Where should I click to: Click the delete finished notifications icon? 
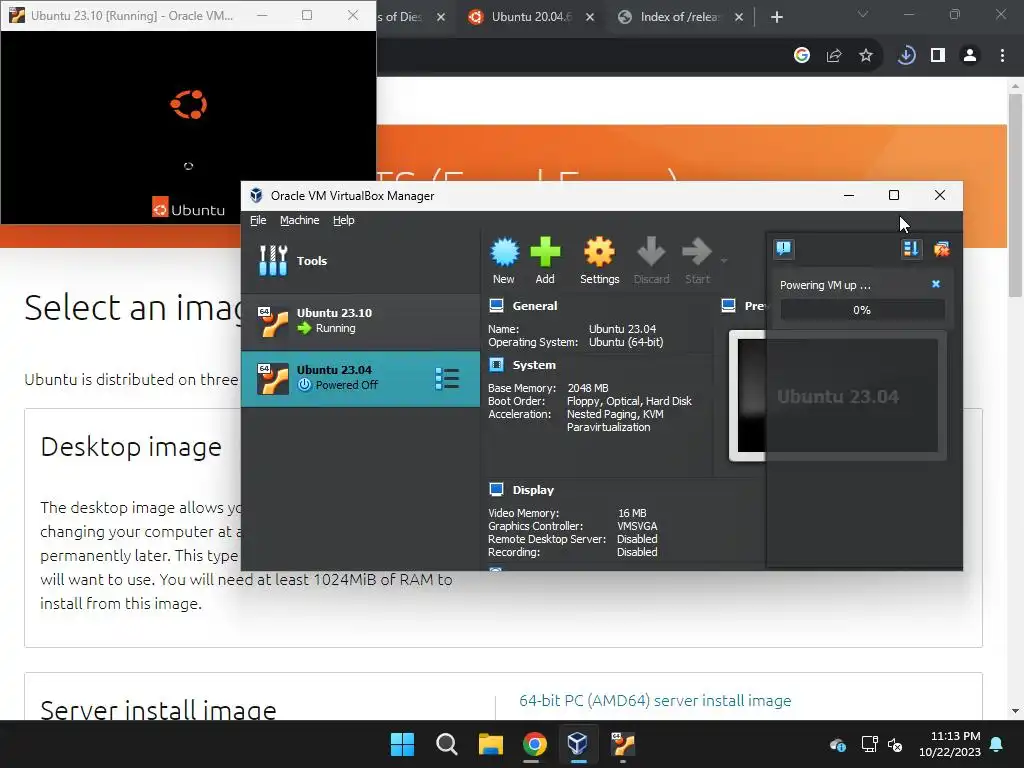pos(942,249)
